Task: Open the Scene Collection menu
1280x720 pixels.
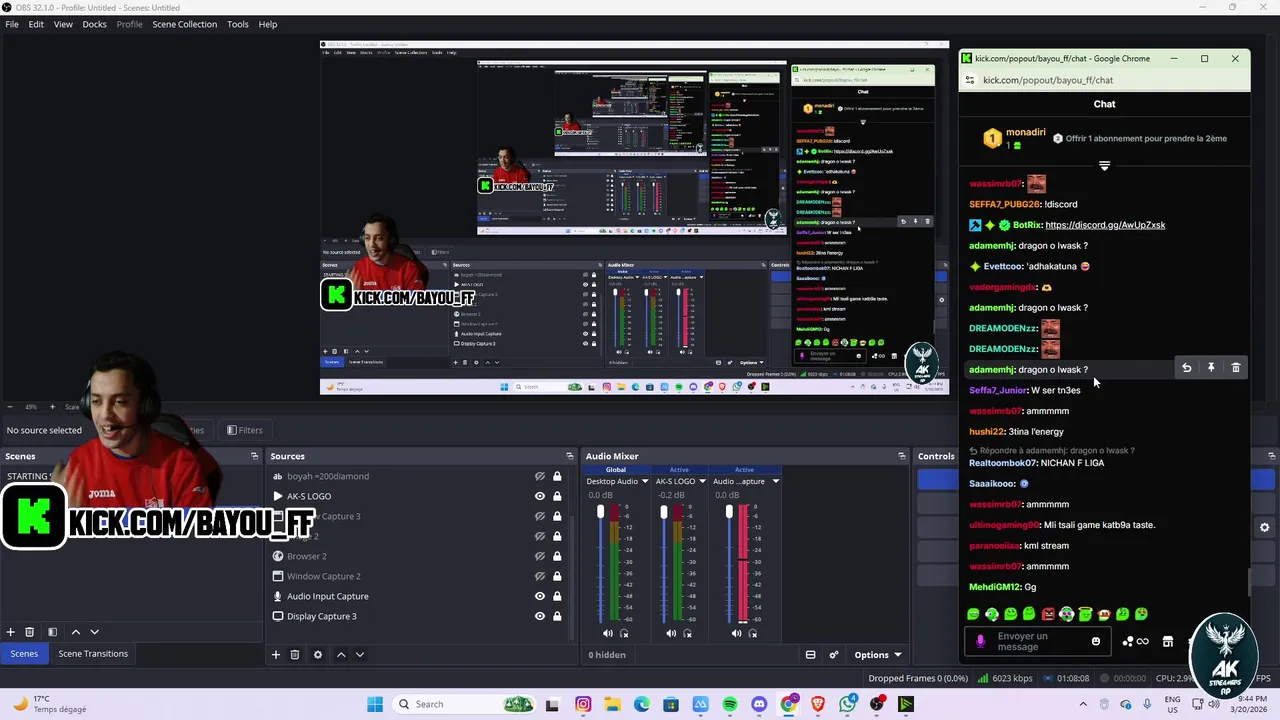Action: [185, 24]
